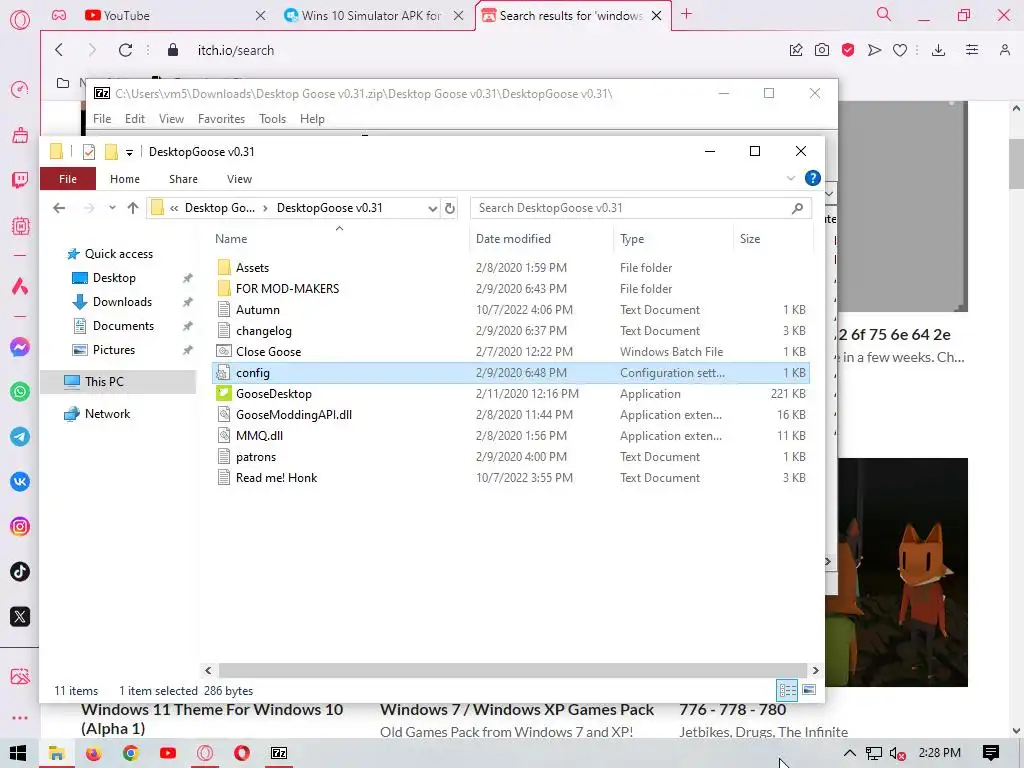Select Network in navigation pane
Viewport: 1024px width, 768px height.
tap(107, 414)
